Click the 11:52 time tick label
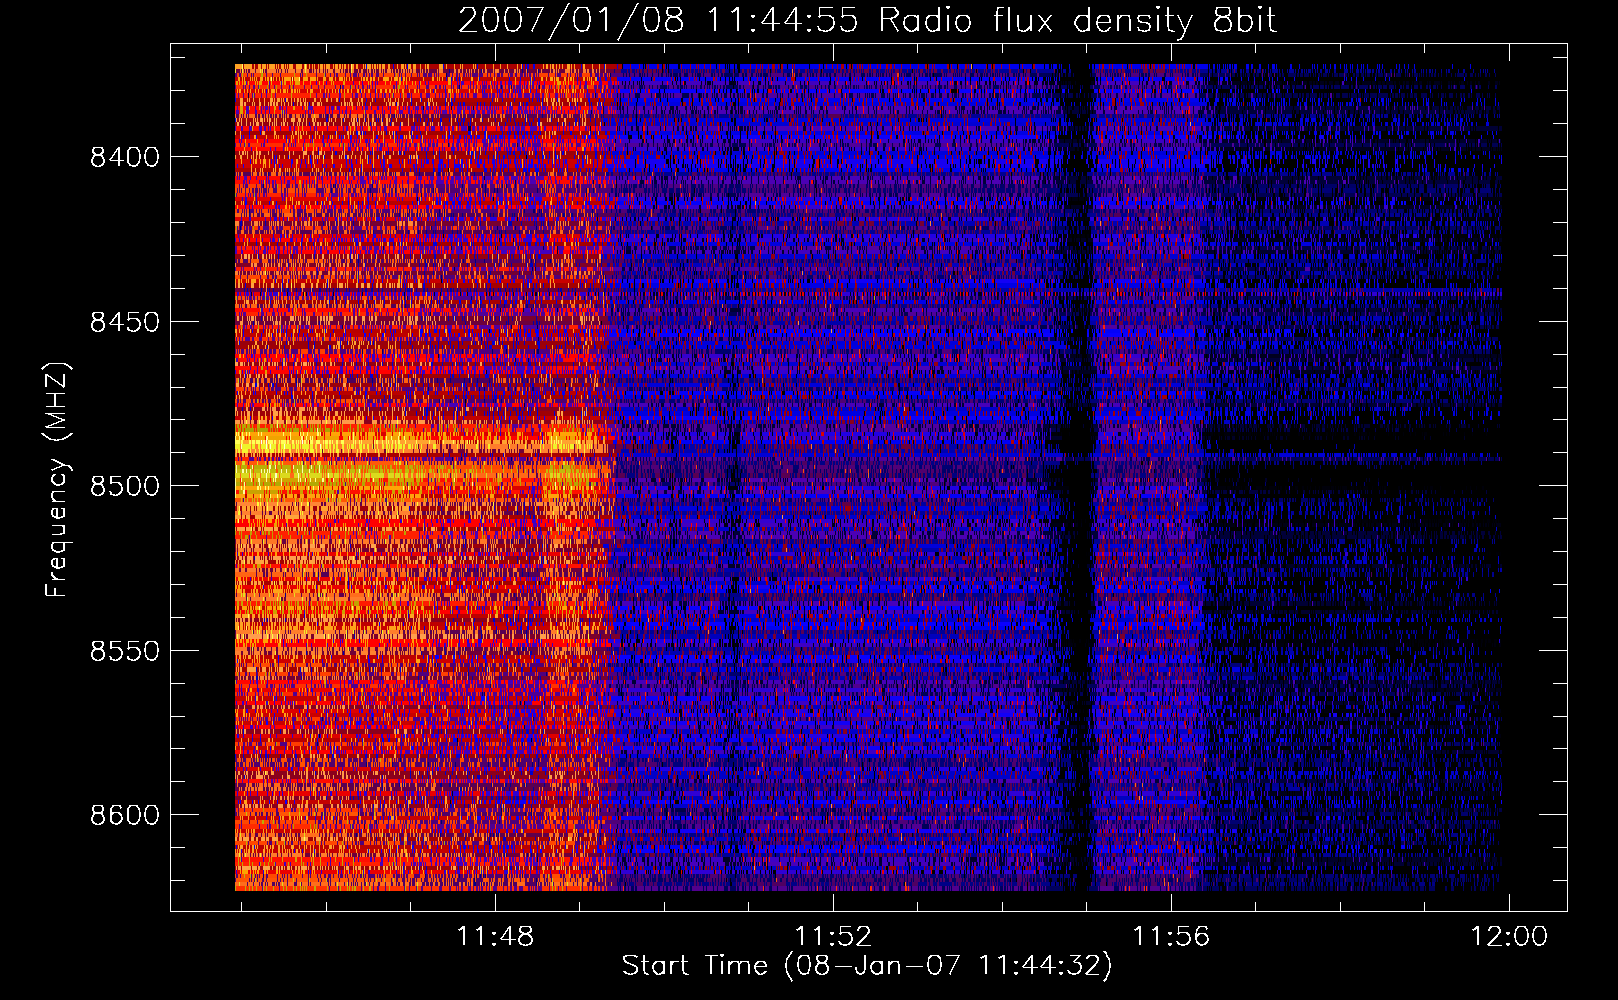 (833, 937)
